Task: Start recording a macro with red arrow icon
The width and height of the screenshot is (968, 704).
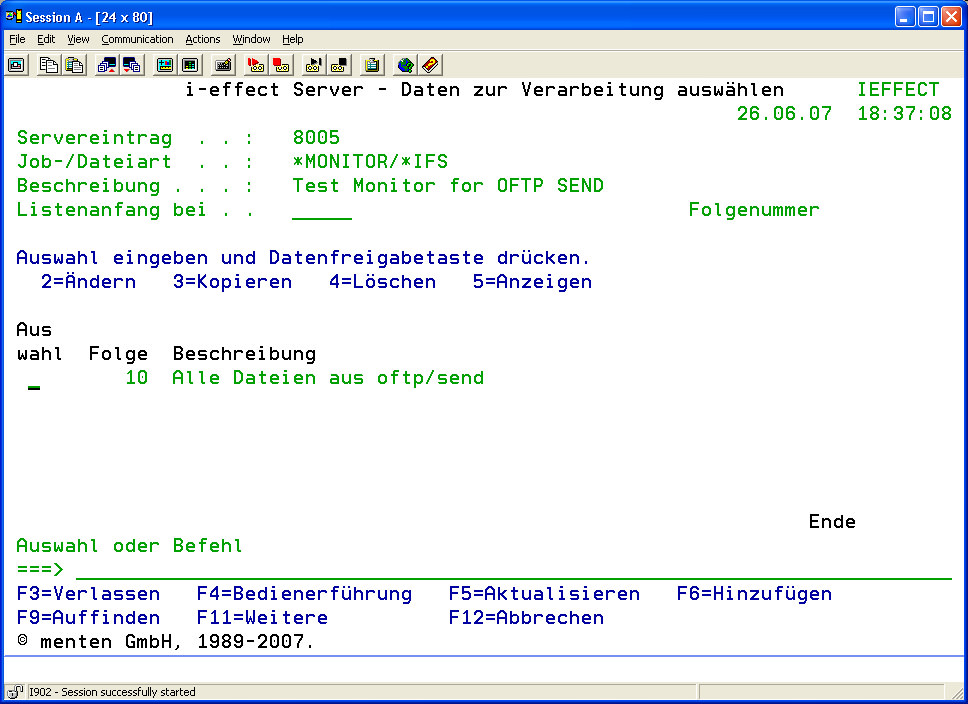Action: point(256,65)
